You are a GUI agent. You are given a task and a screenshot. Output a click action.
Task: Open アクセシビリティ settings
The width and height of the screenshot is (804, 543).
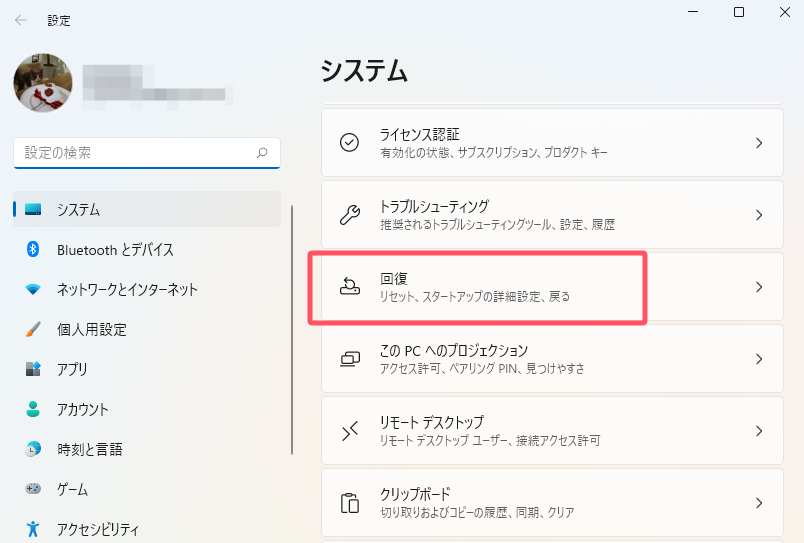(147, 529)
